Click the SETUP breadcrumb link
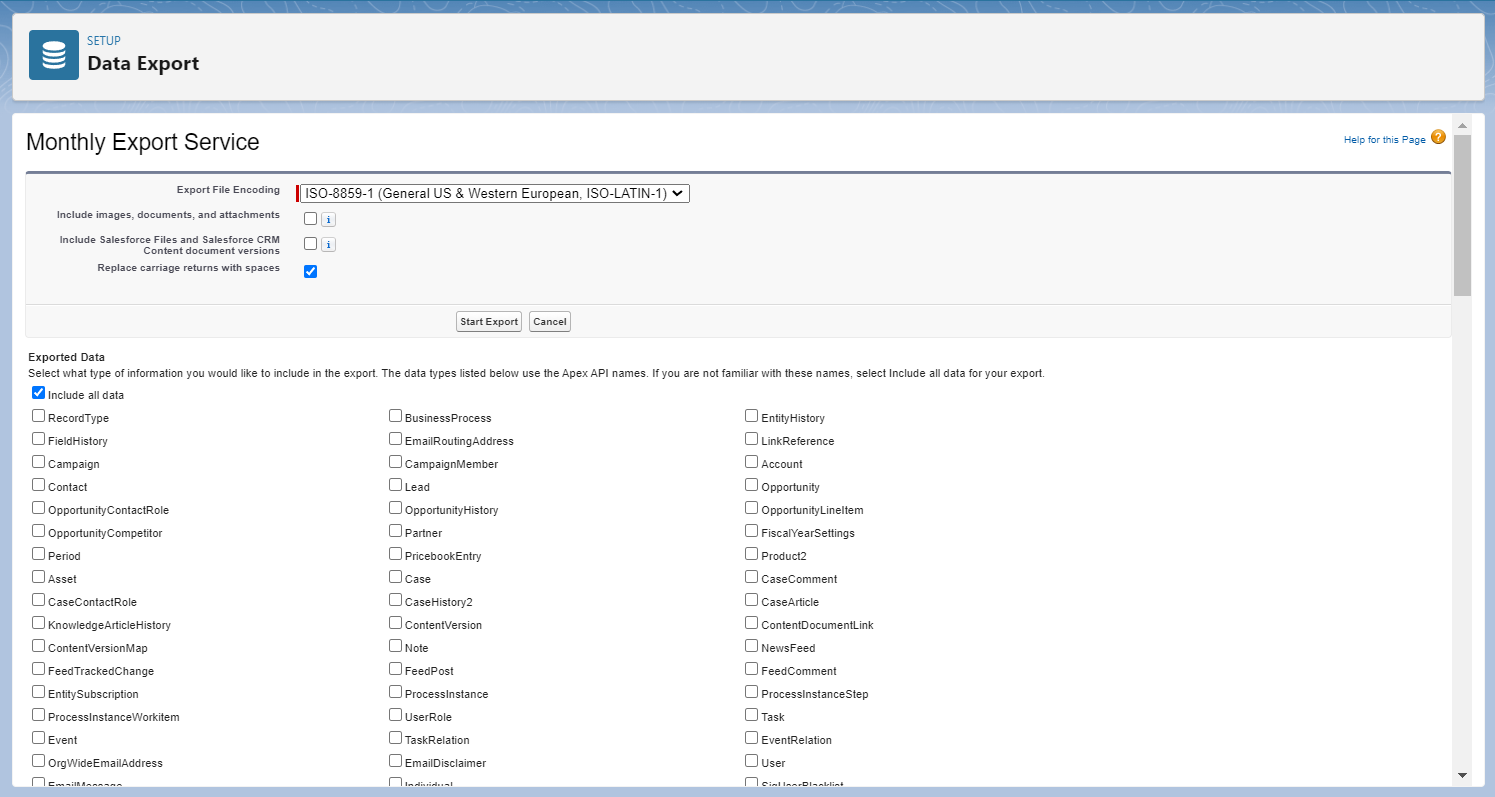1495x797 pixels. pyautogui.click(x=104, y=41)
